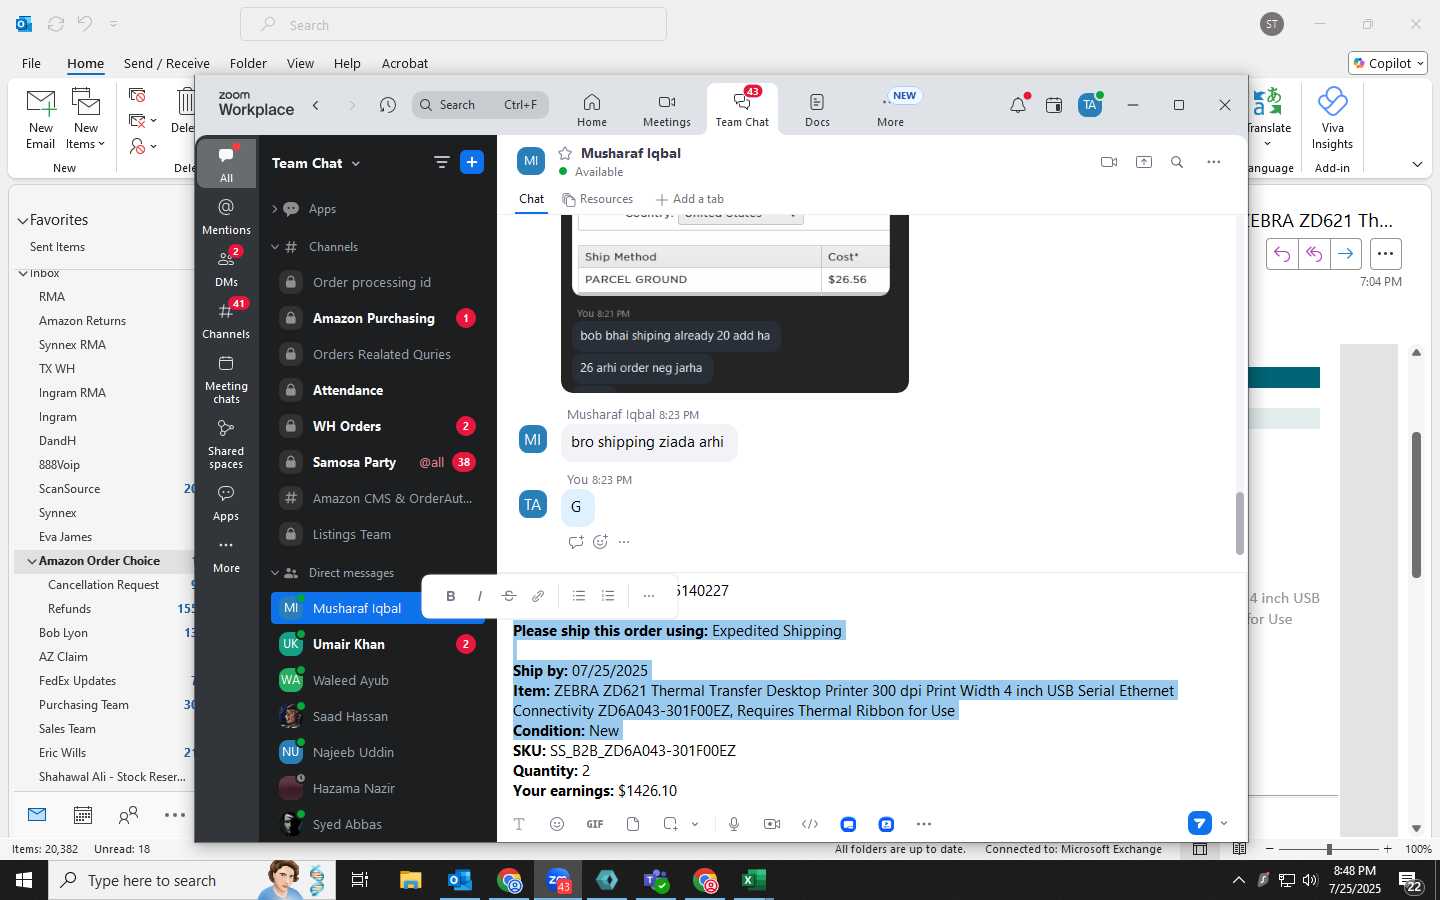Toggle numbered list in formatting popup

click(608, 596)
